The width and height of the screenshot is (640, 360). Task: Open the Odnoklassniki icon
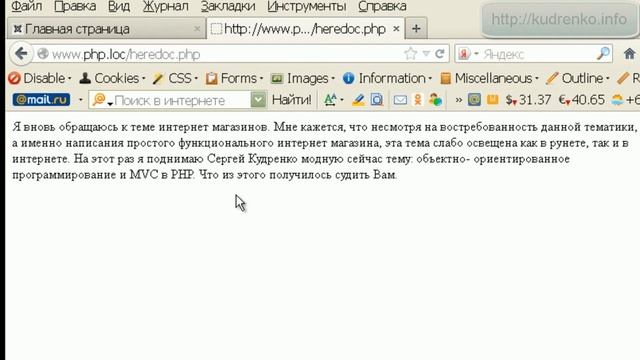click(418, 100)
